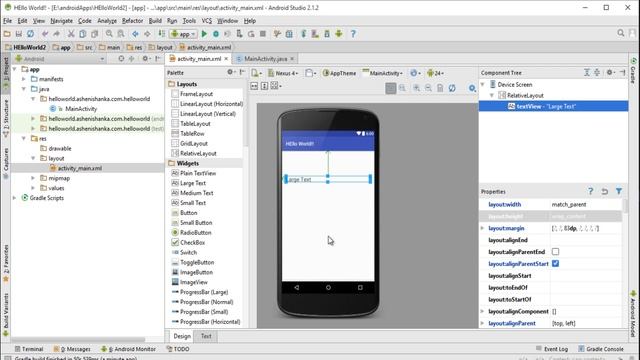Close the activity_main.xml tab
This screenshot has width=640, height=360.
[226, 59]
